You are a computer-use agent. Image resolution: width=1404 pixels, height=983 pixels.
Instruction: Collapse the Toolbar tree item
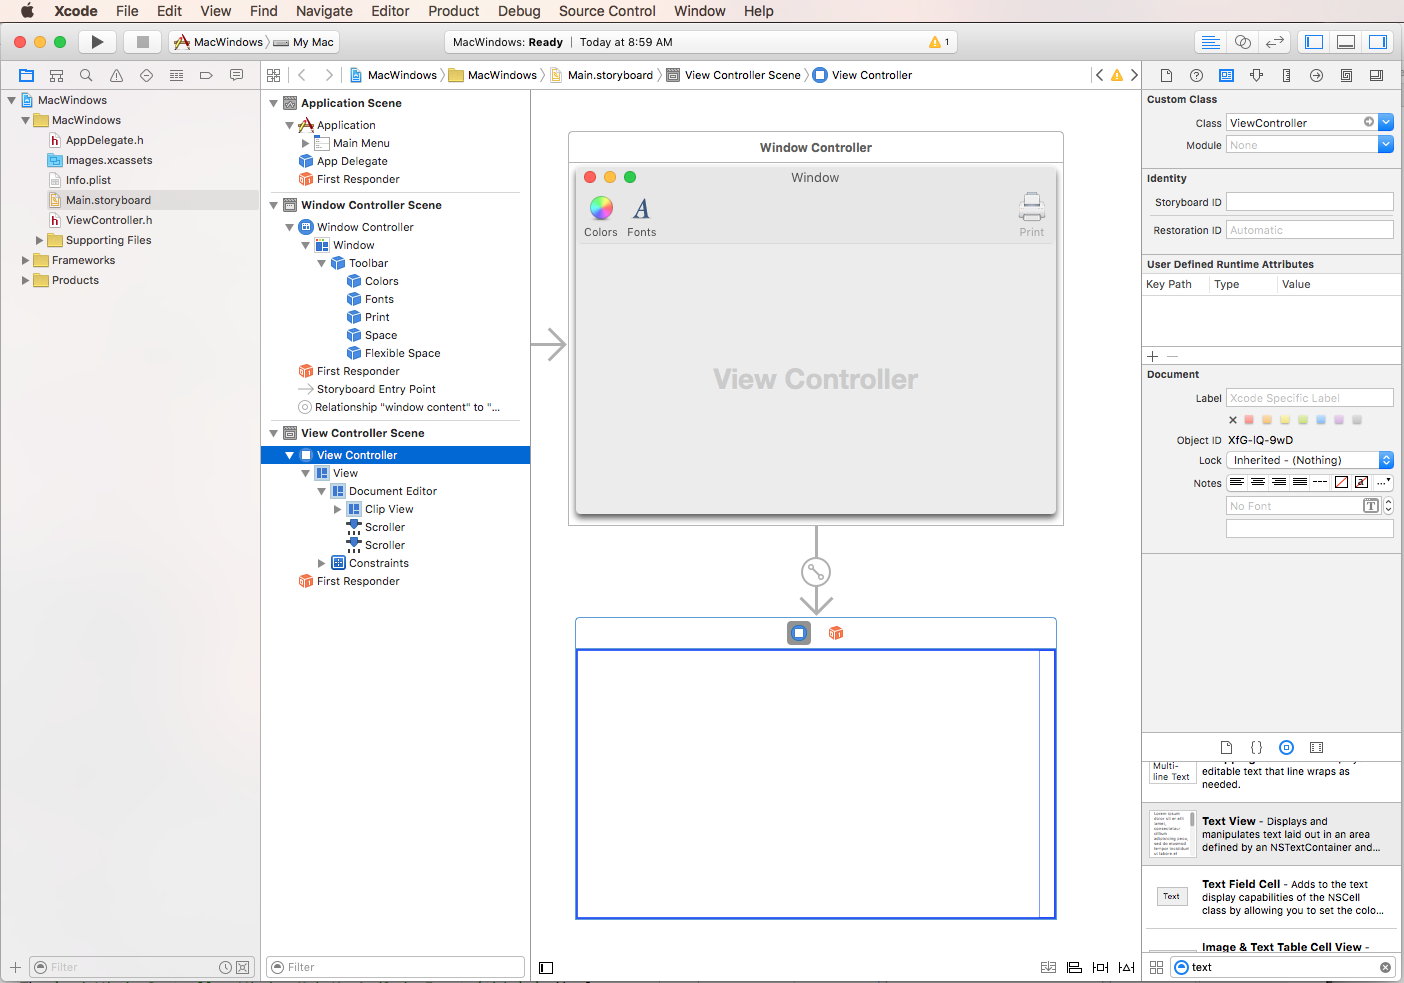coord(322,262)
